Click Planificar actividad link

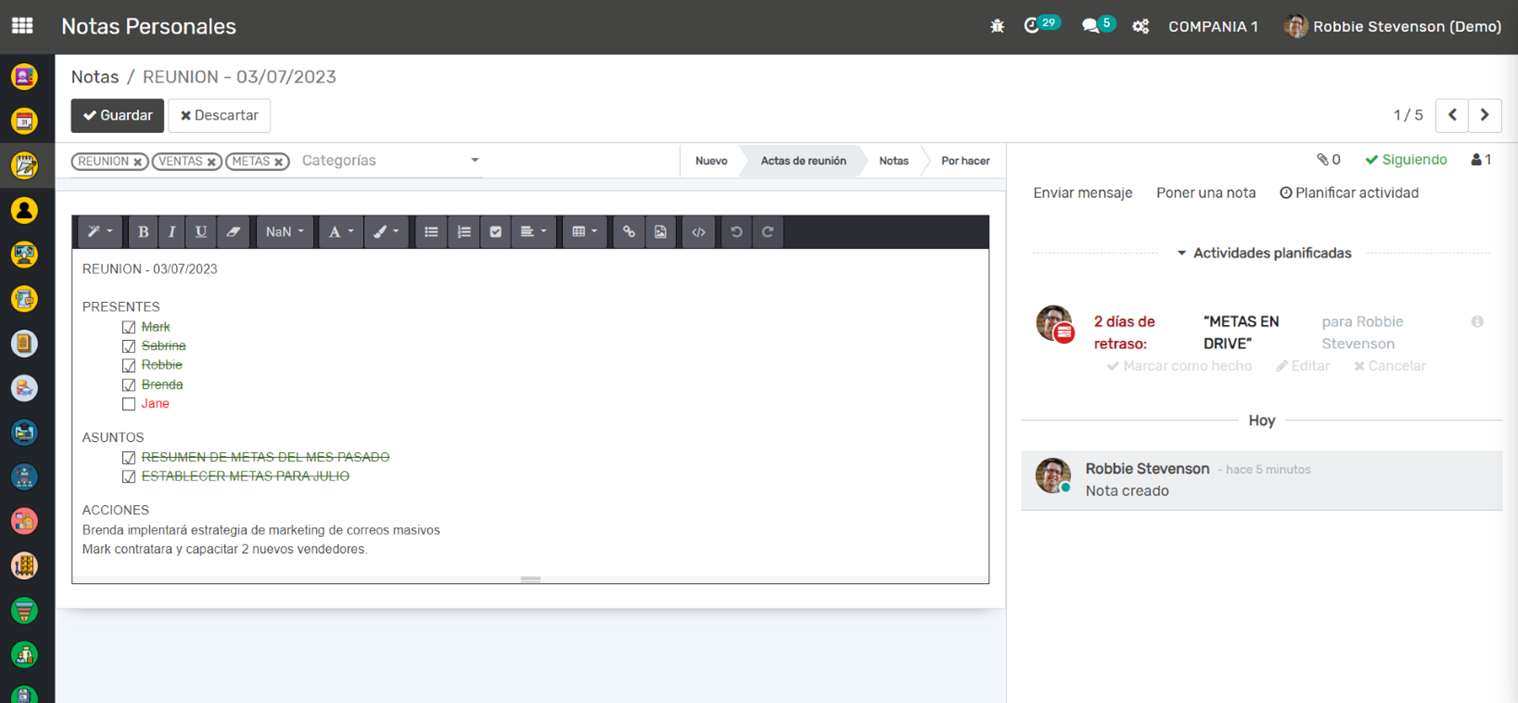1349,193
